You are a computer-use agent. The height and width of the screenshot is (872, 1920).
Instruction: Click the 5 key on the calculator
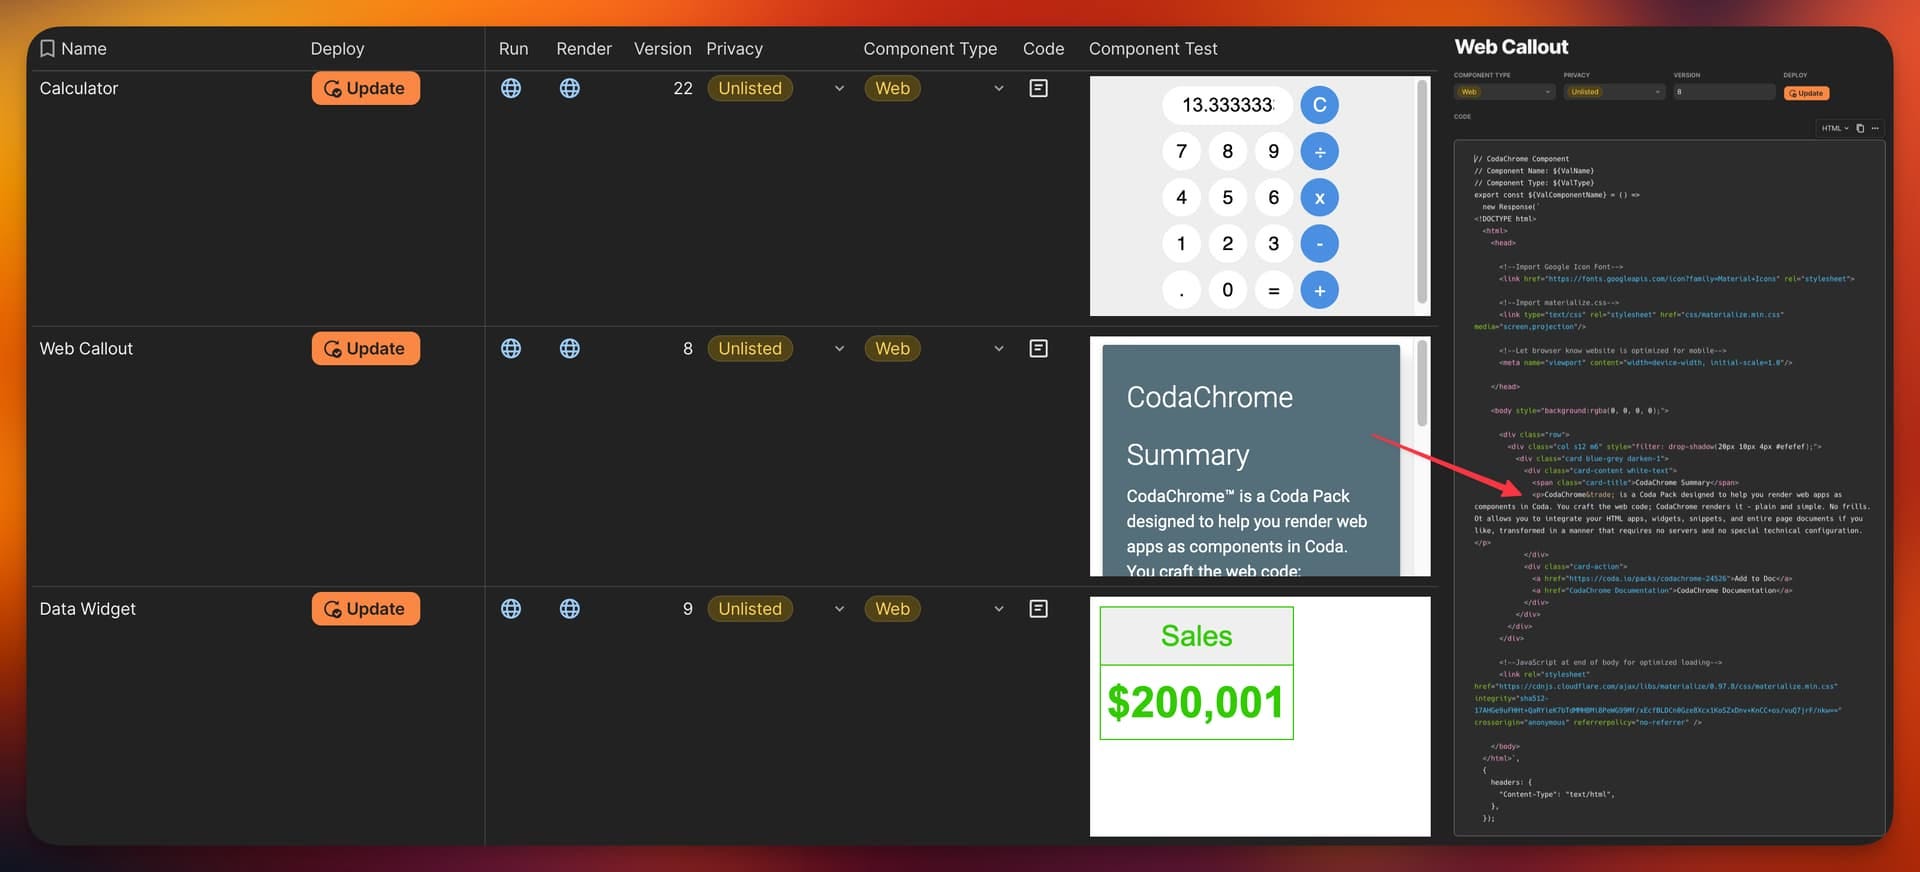click(x=1228, y=197)
